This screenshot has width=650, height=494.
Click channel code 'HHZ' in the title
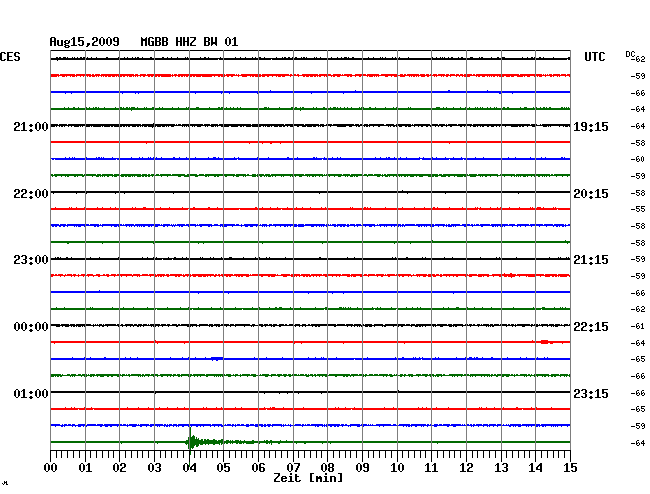pyautogui.click(x=186, y=42)
